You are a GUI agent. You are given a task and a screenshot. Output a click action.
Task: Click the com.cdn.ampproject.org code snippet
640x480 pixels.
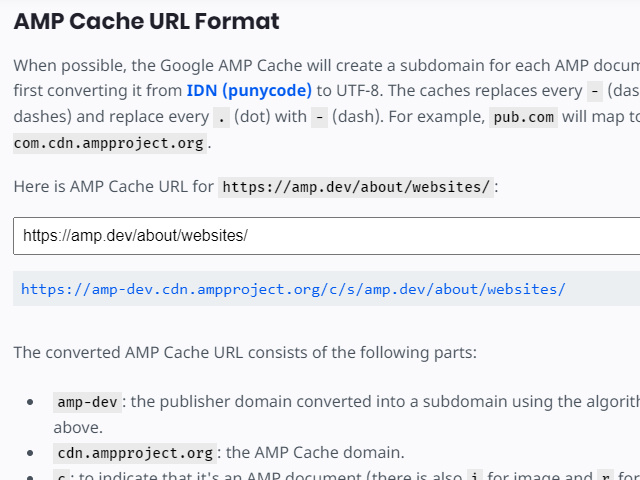pos(110,142)
